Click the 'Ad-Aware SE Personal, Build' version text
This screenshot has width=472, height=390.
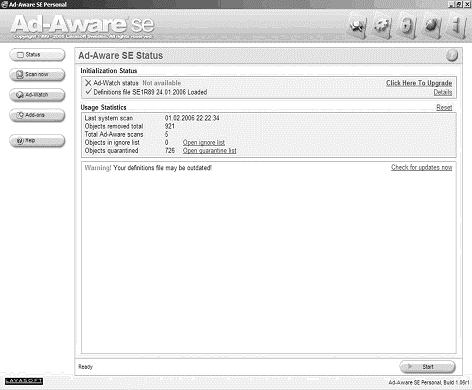(429, 382)
